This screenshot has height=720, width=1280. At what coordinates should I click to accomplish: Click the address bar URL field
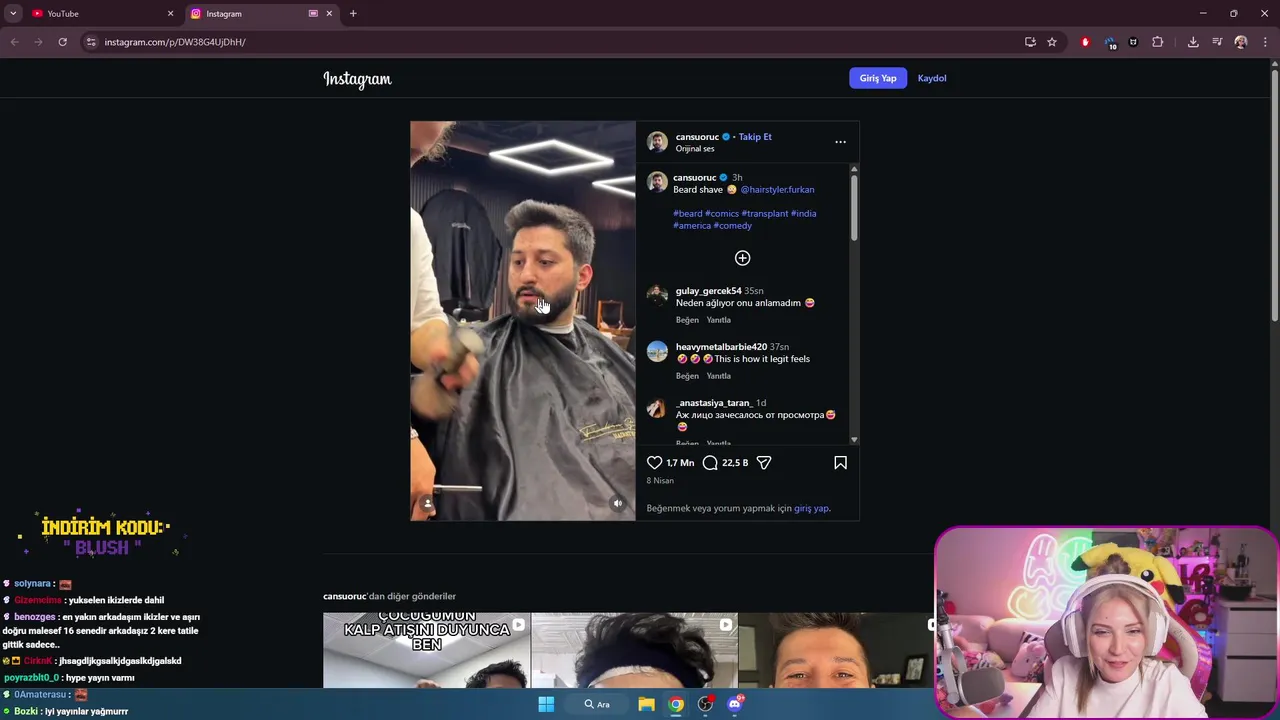click(550, 42)
